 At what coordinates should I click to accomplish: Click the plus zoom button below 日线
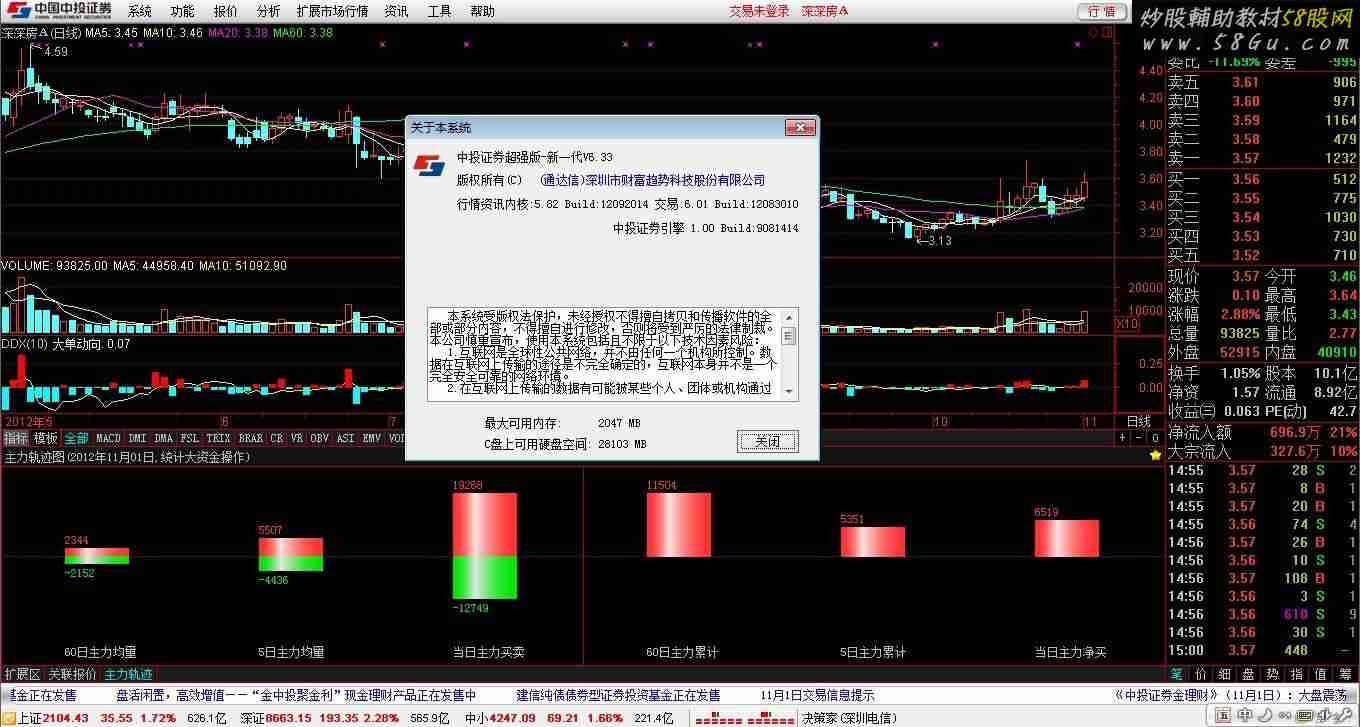click(x=1122, y=438)
